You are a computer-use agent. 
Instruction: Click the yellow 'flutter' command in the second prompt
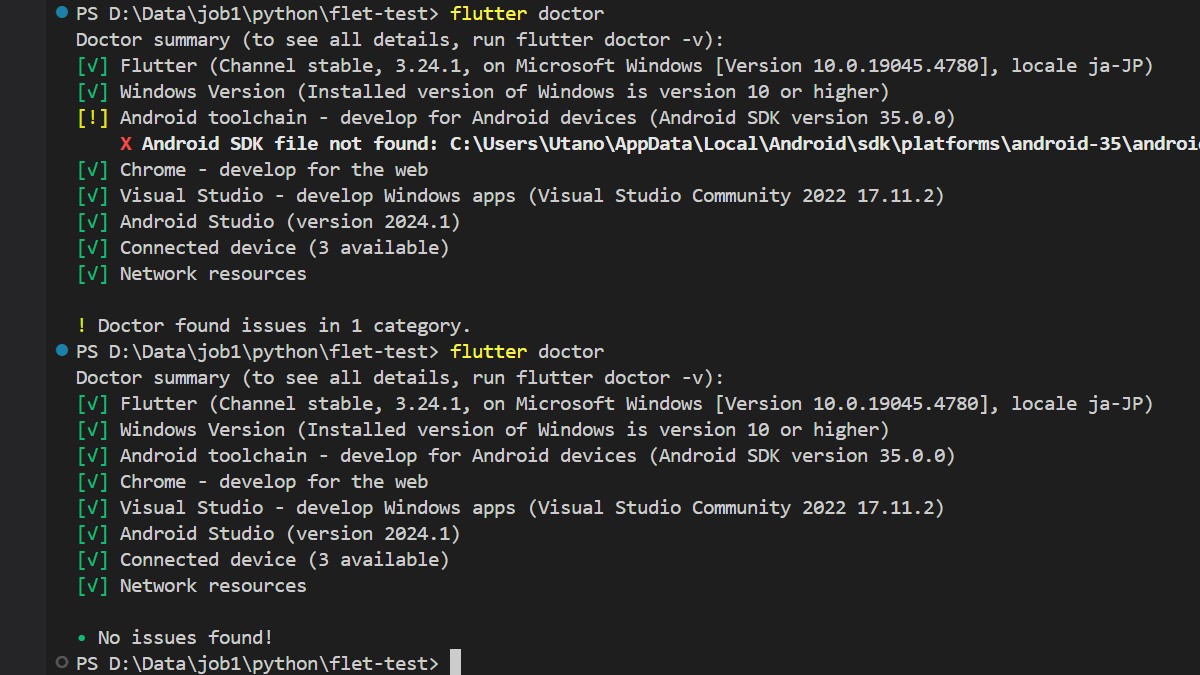(489, 352)
